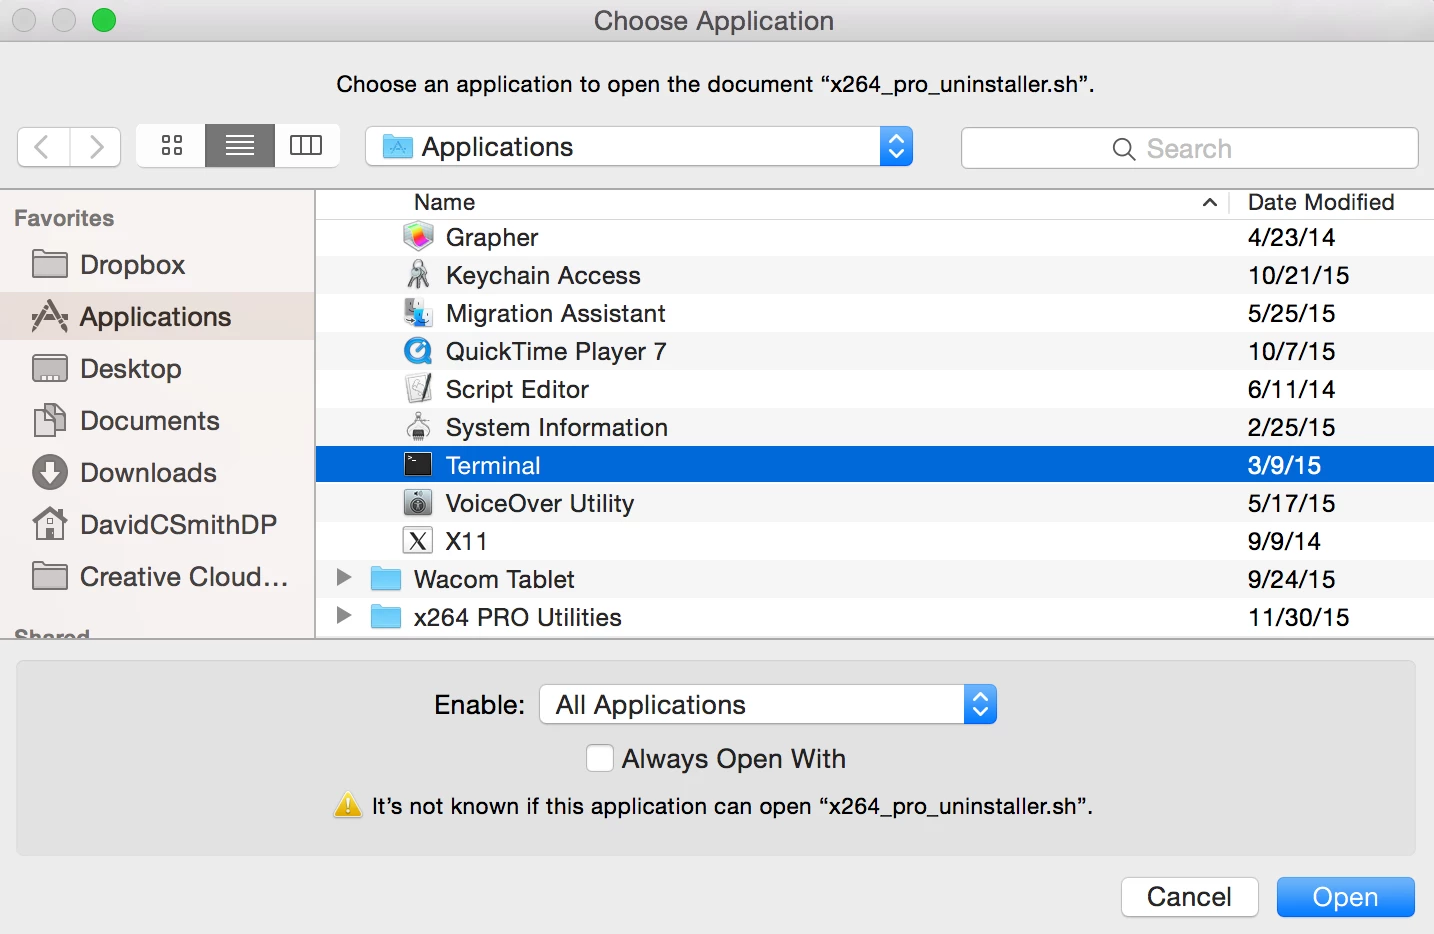Click the X11 app icon
This screenshot has height=934, width=1434.
418,541
